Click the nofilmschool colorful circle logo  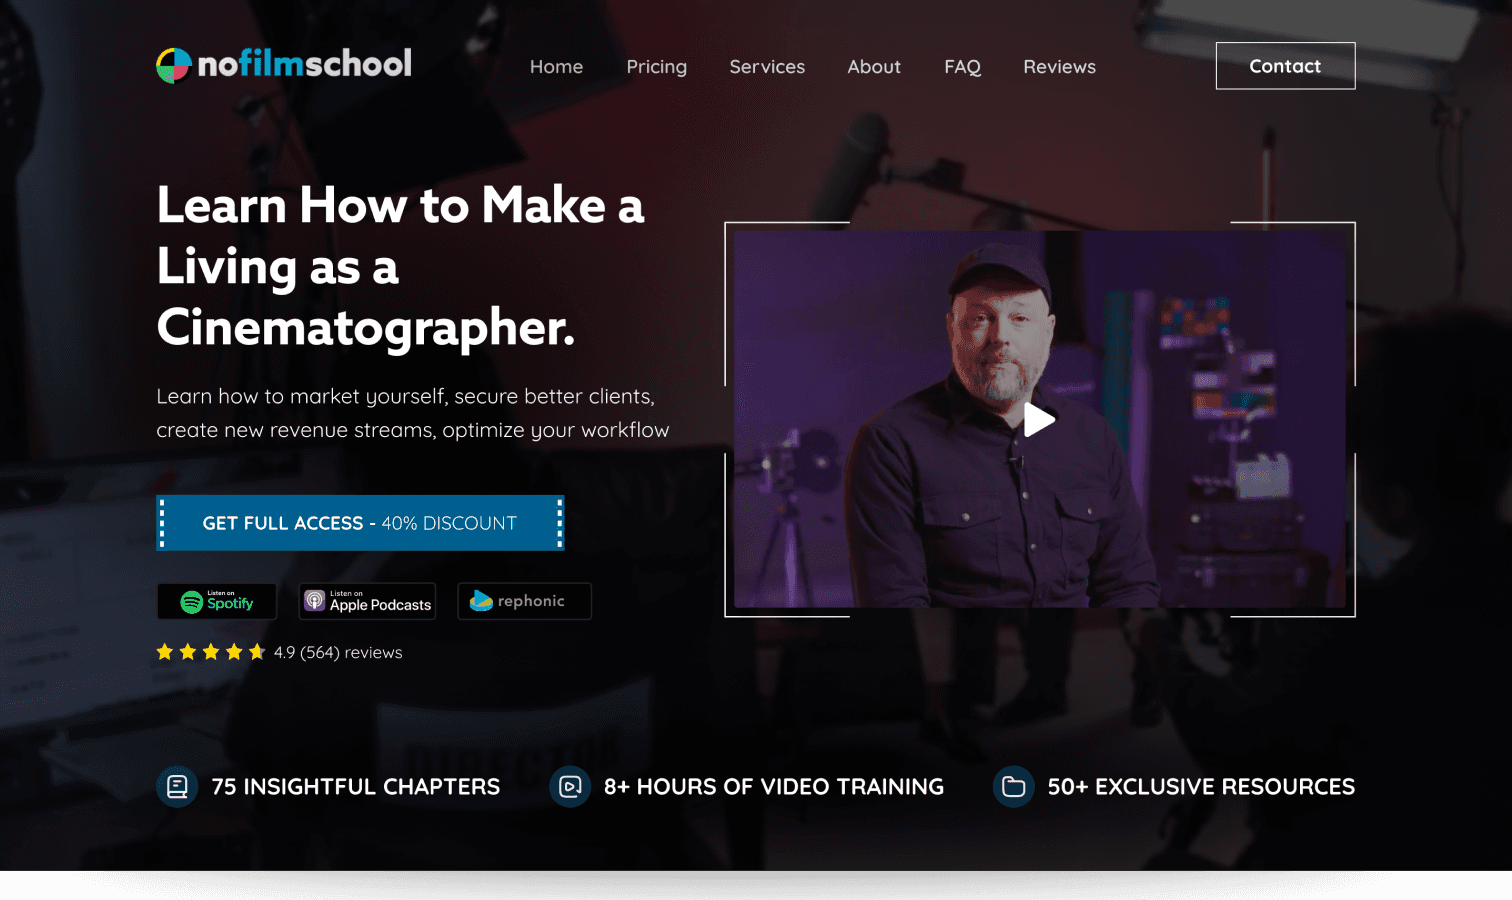pyautogui.click(x=174, y=66)
